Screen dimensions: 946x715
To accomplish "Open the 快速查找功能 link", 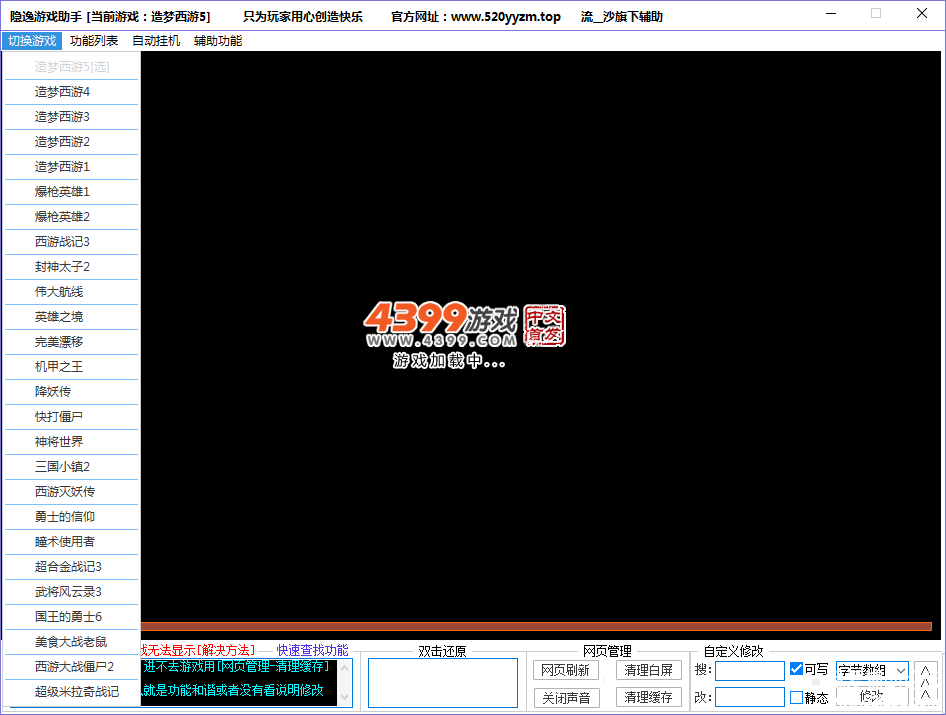I will click(x=312, y=650).
